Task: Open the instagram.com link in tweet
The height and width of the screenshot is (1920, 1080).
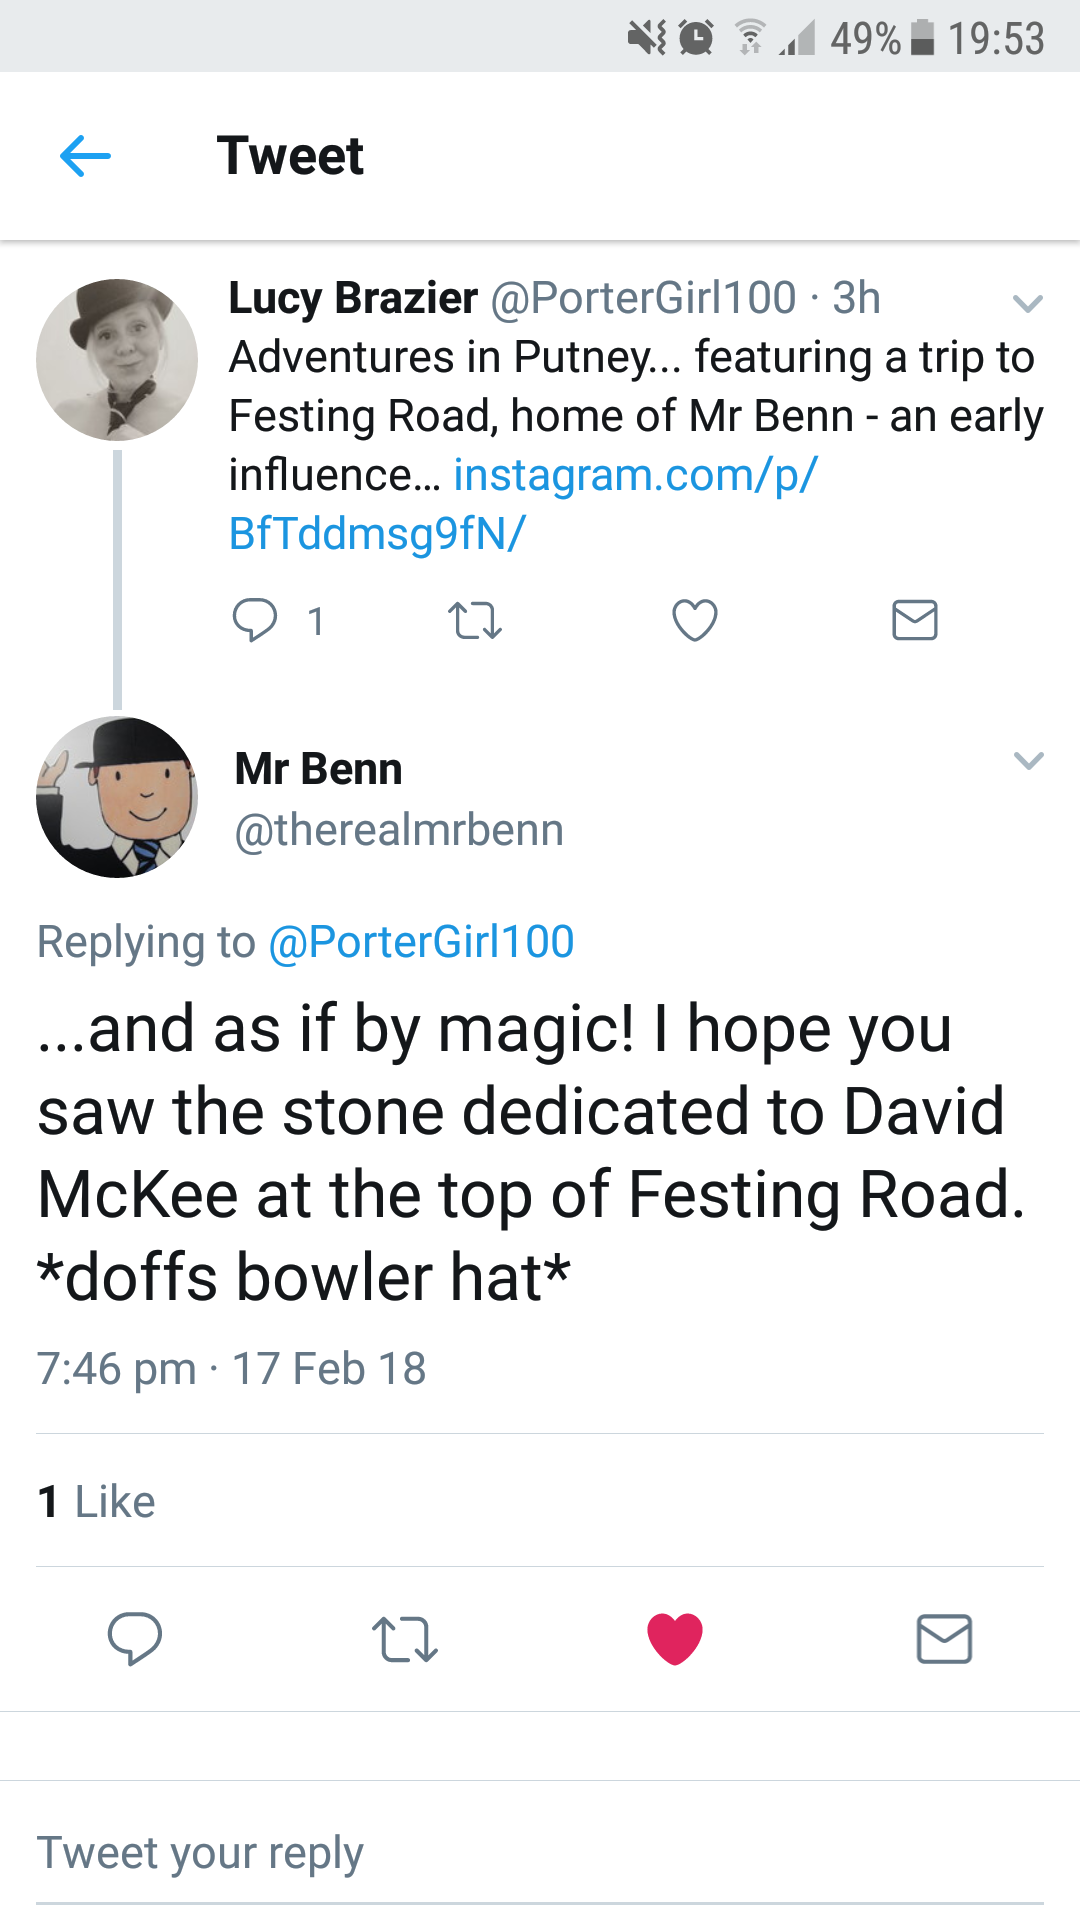Action: tap(634, 476)
